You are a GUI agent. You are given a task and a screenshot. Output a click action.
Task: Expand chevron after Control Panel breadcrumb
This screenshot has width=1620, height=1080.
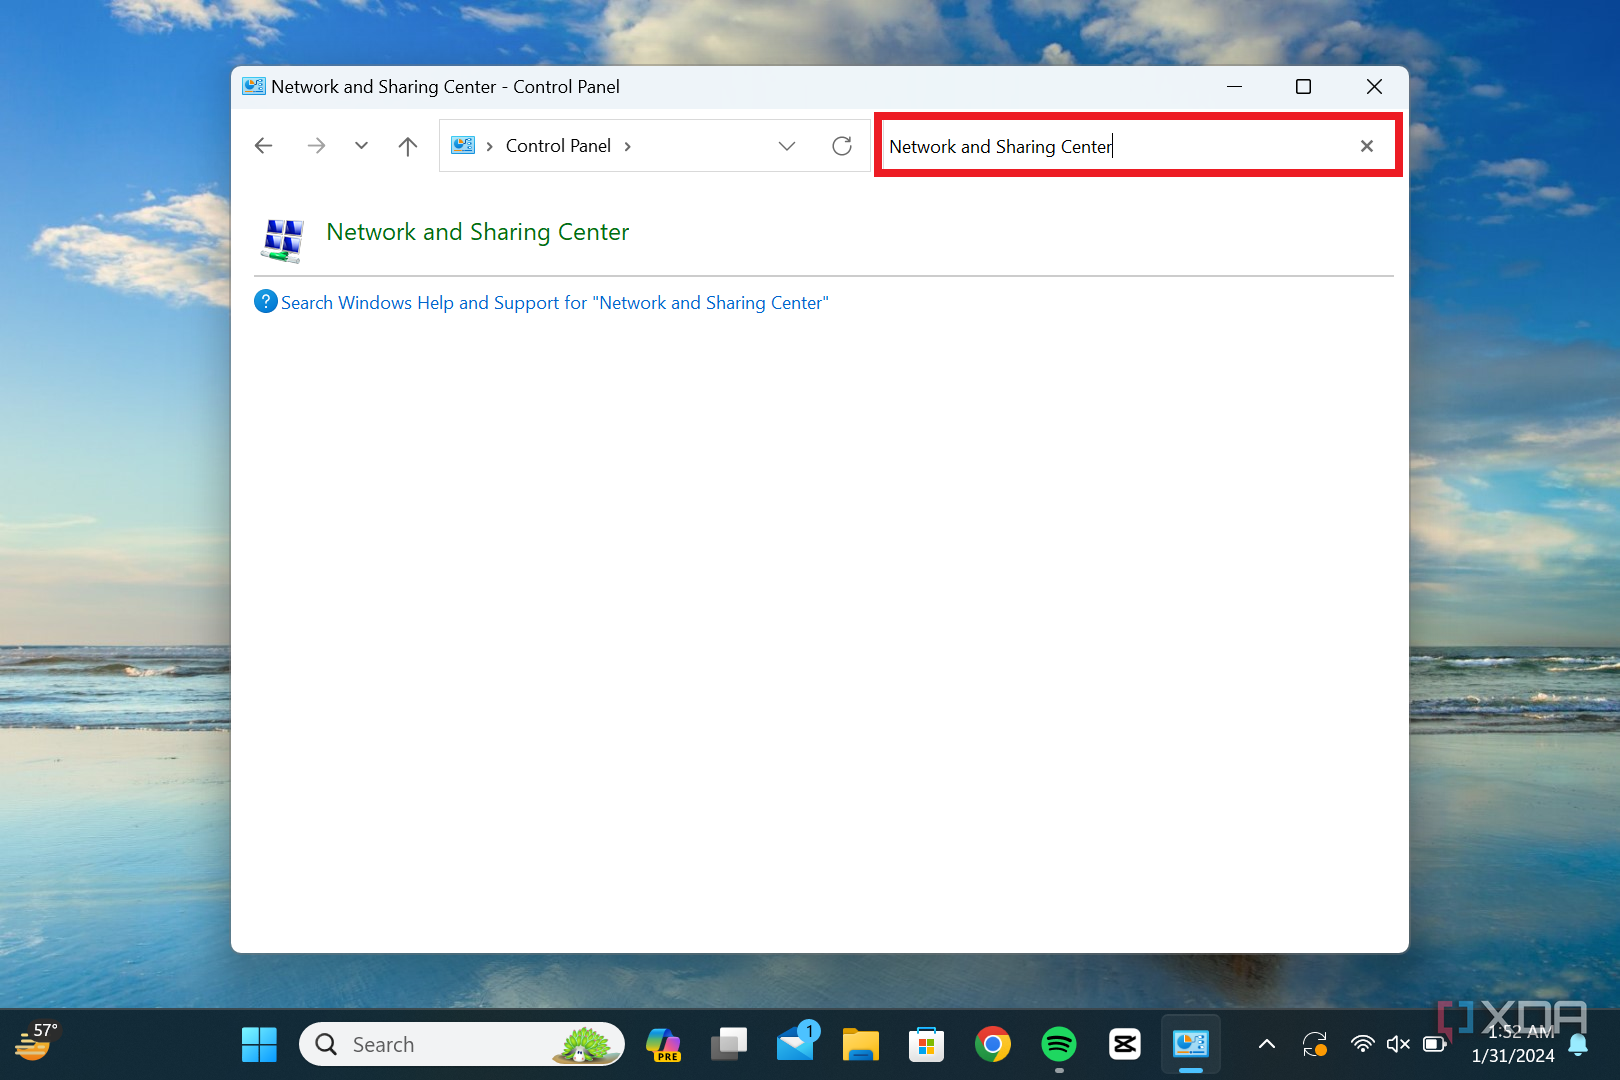click(628, 146)
